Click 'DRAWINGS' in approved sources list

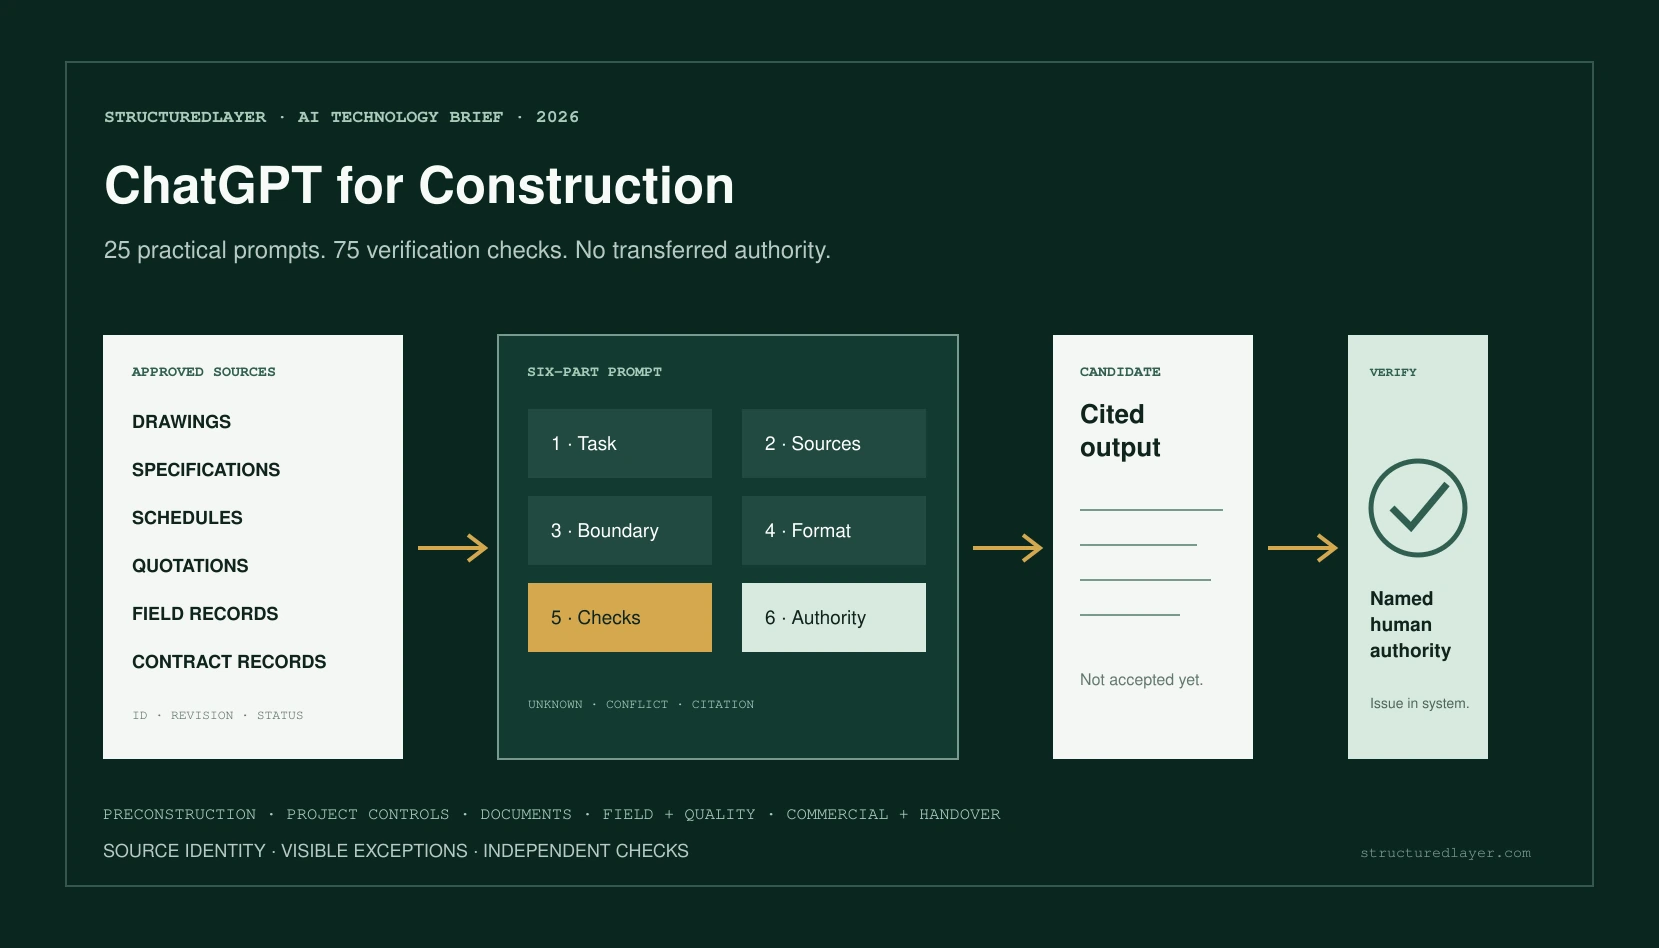pos(181,422)
